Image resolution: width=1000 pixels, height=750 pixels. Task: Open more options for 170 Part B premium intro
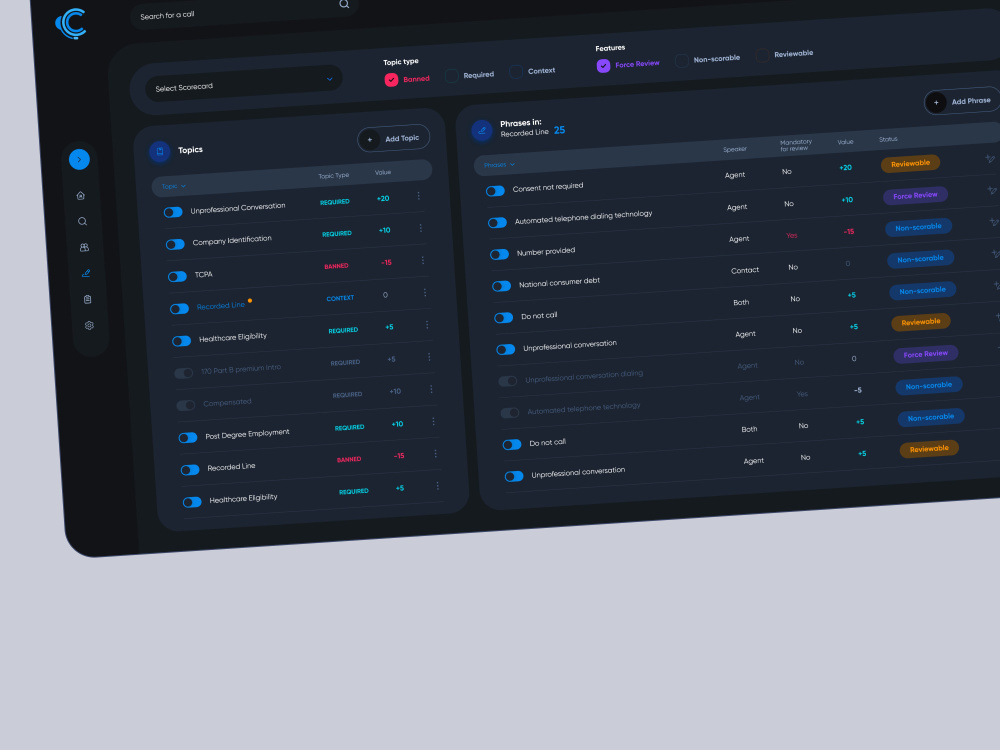click(429, 357)
